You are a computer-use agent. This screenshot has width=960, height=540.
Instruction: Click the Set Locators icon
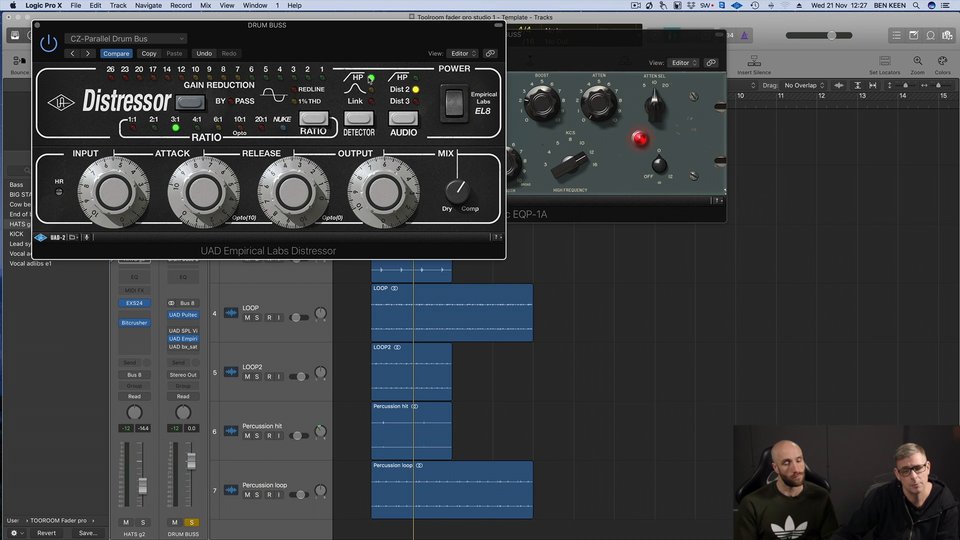pyautogui.click(x=885, y=61)
